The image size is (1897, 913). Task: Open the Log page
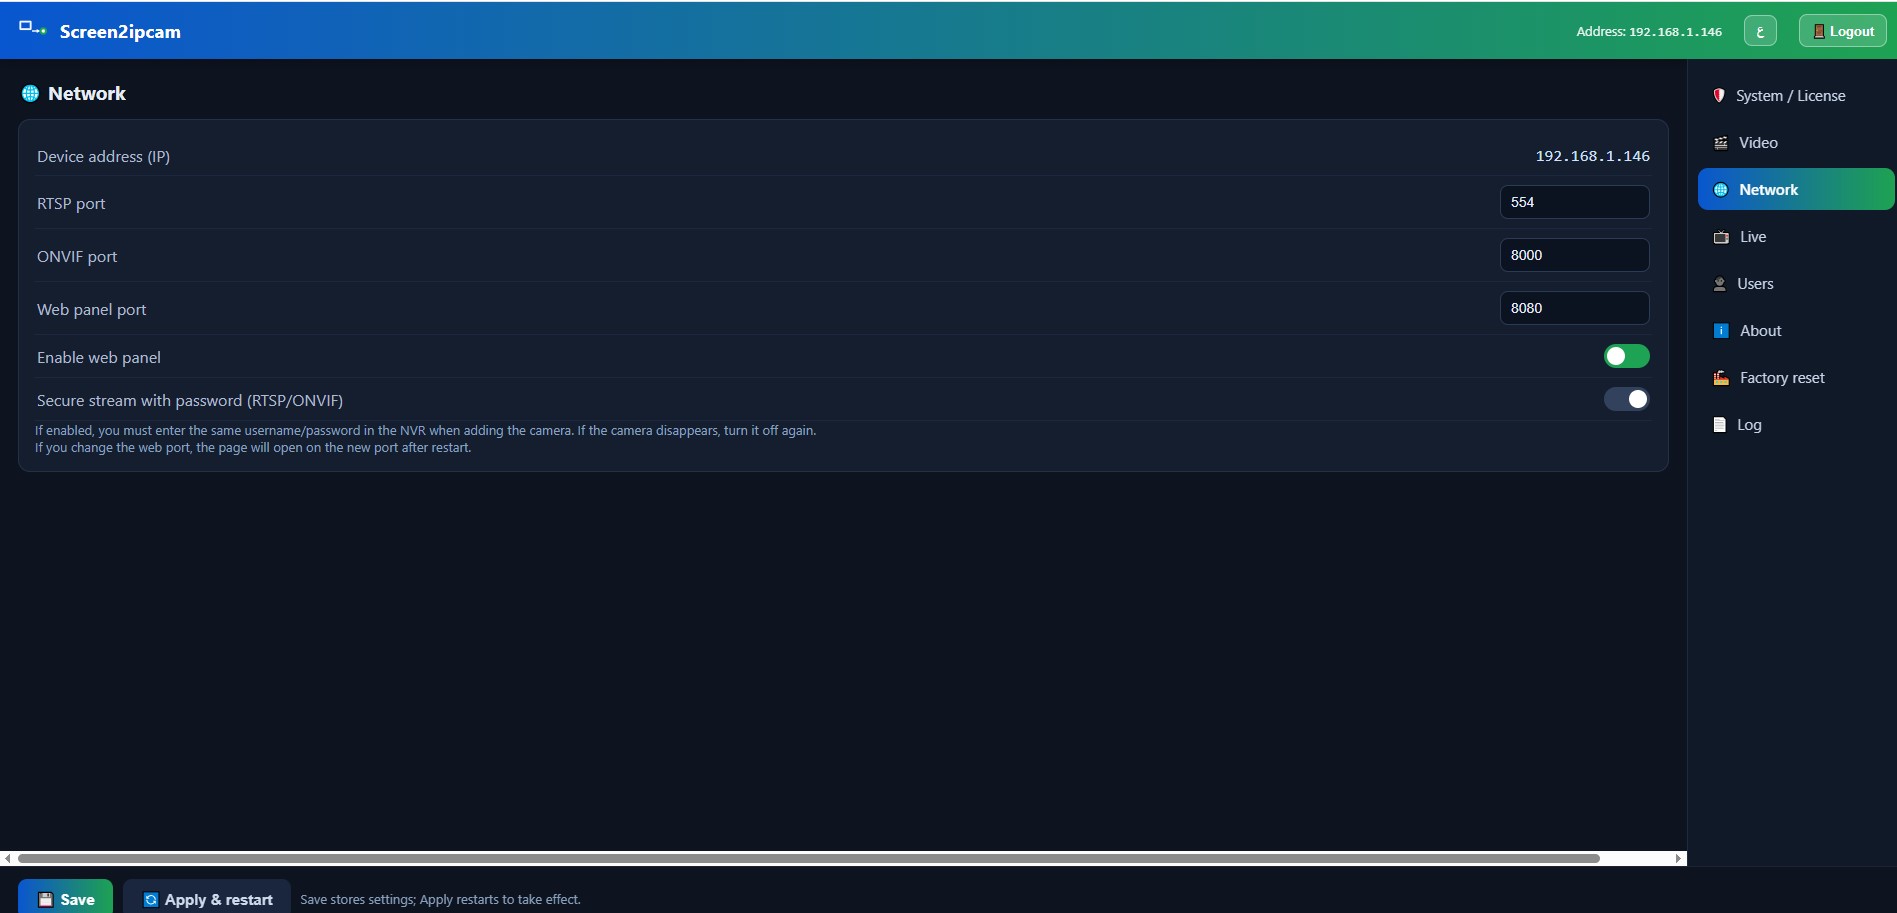click(x=1796, y=425)
